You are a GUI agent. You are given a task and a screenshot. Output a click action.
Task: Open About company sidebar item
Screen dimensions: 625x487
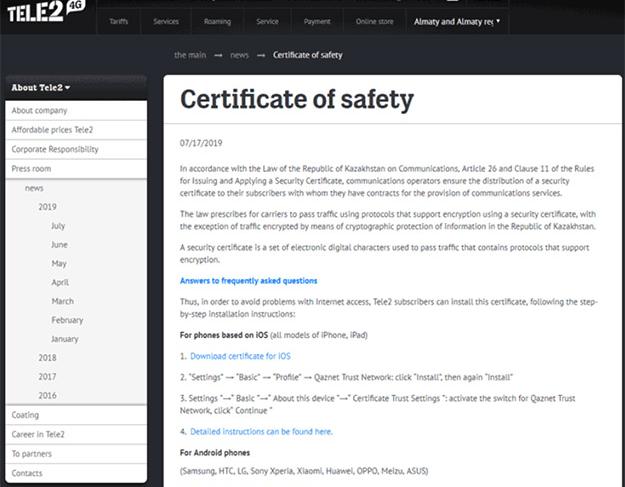pos(76,110)
